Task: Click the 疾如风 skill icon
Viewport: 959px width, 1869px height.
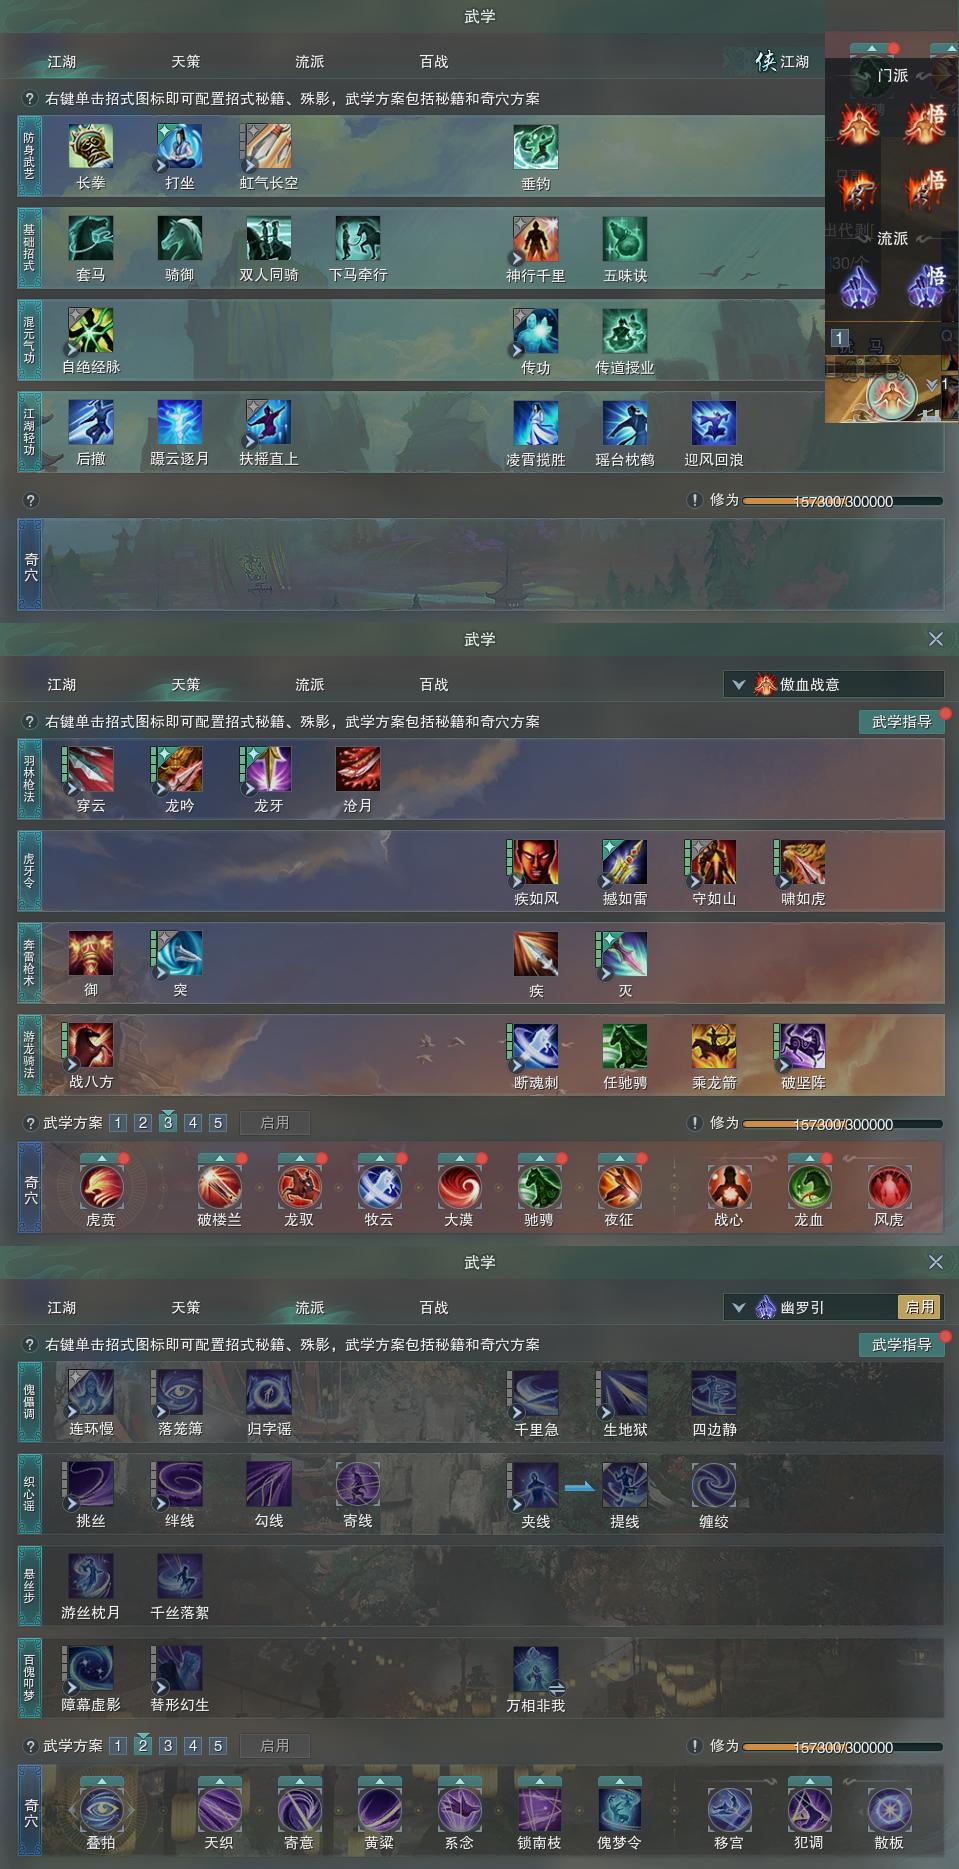Action: pos(536,862)
